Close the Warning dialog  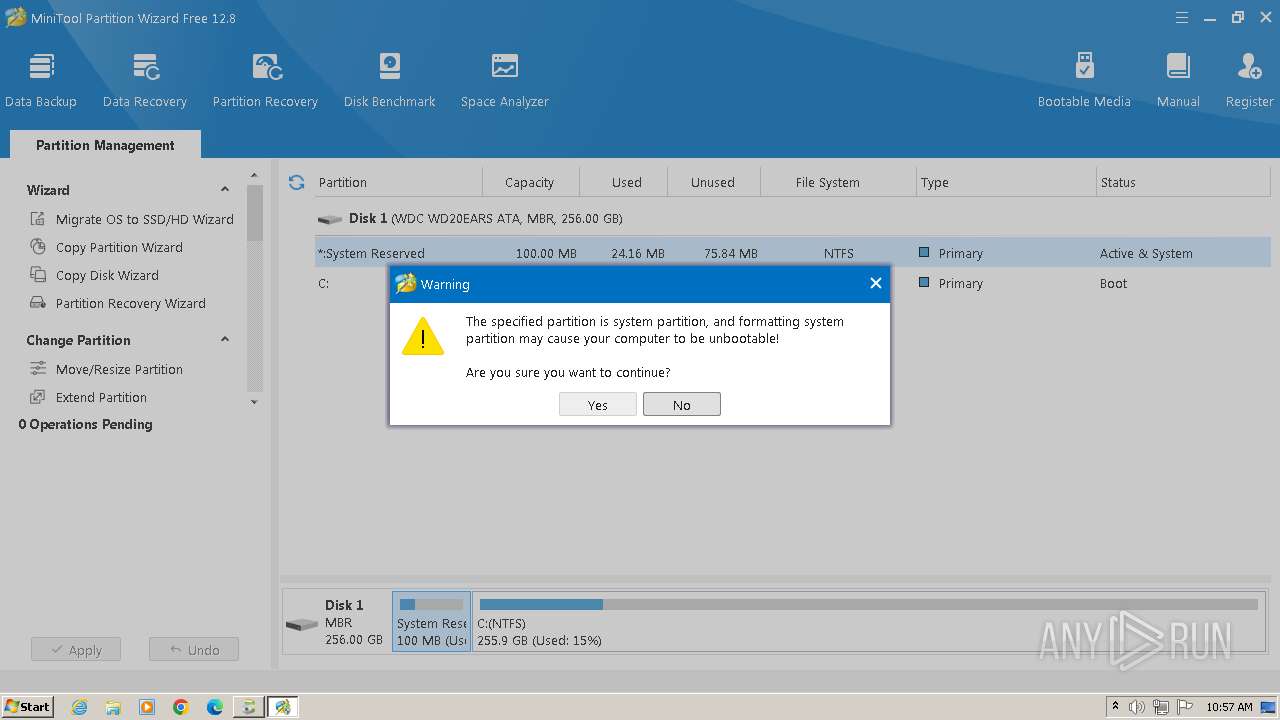point(876,284)
